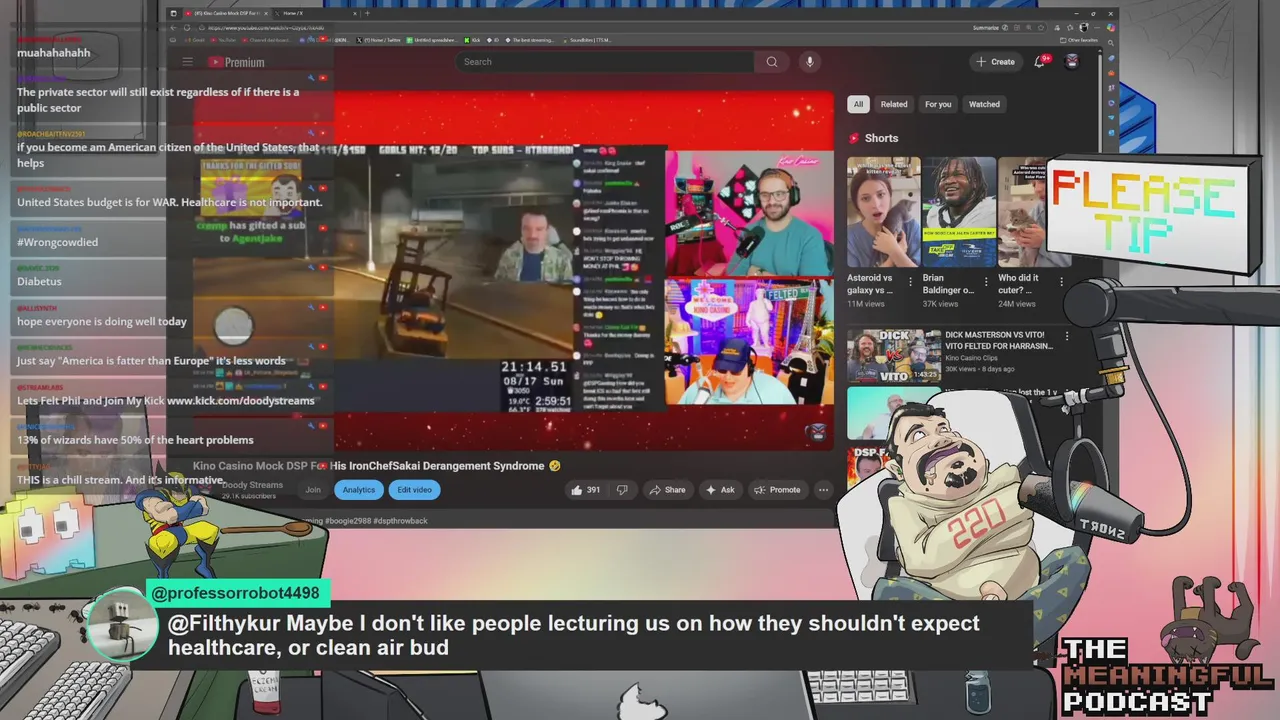The height and width of the screenshot is (720, 1280).
Task: Select the Watched filter chip
Action: (984, 104)
